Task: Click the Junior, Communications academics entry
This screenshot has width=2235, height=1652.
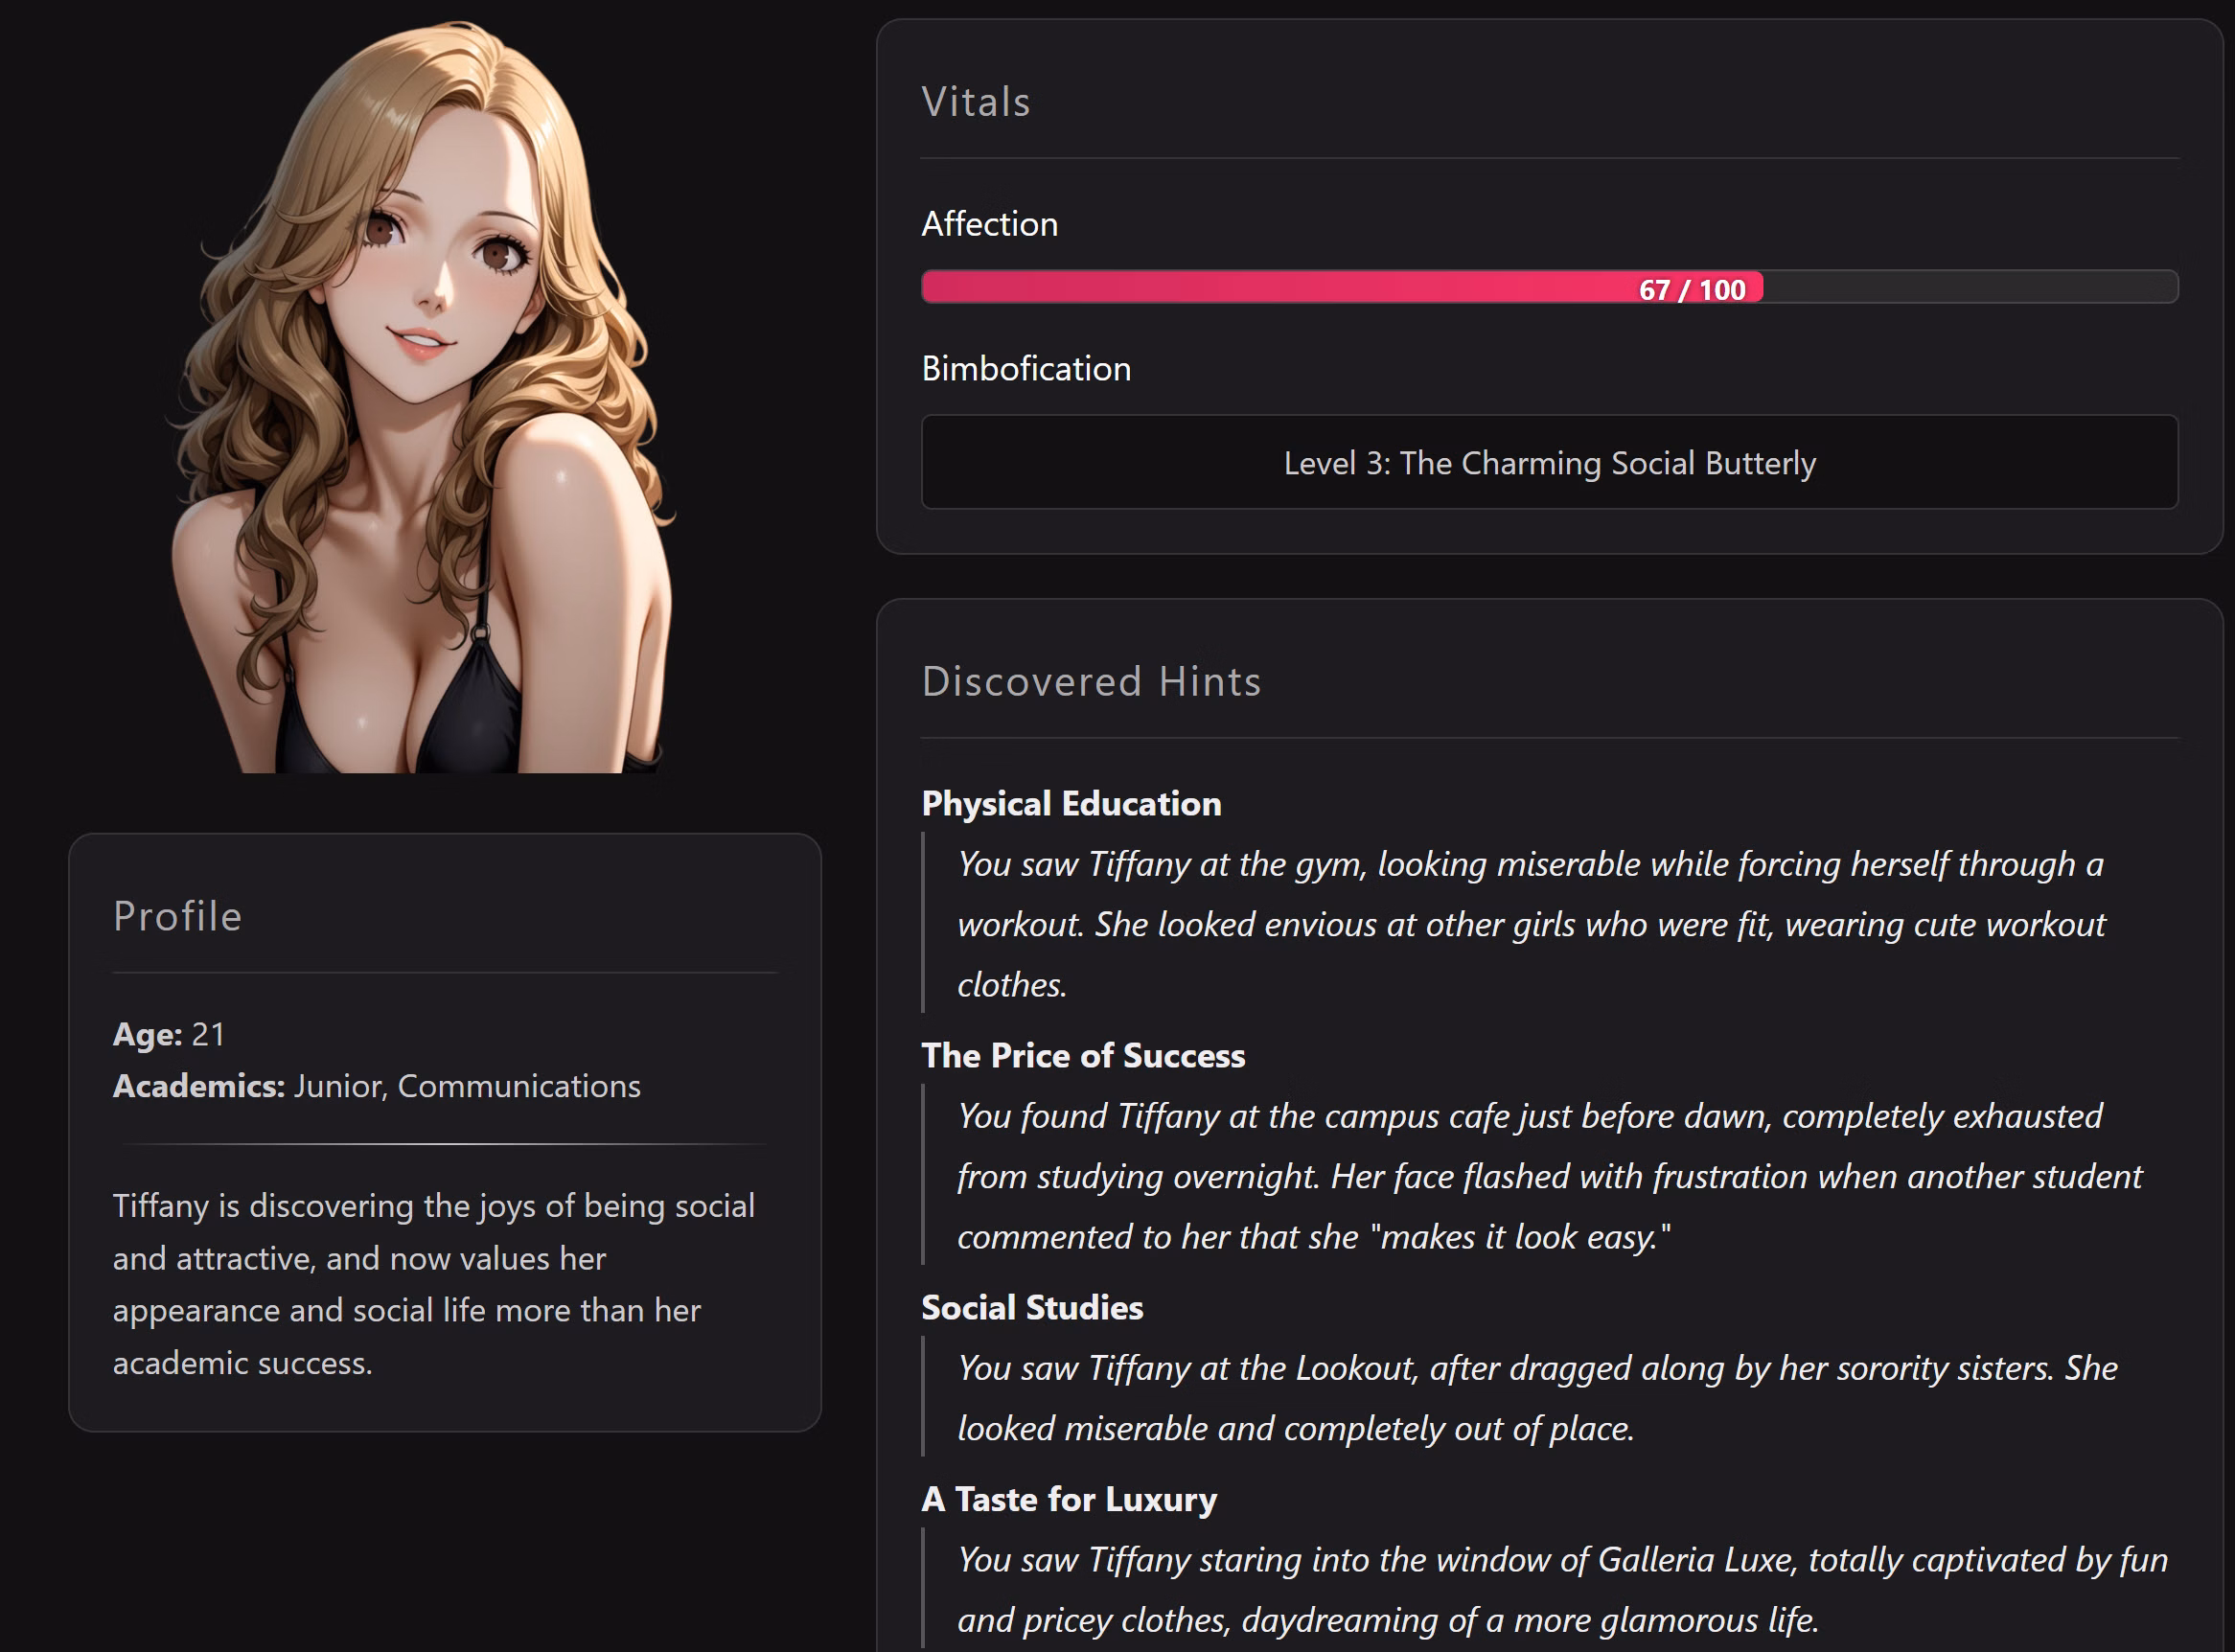Action: coord(376,1086)
